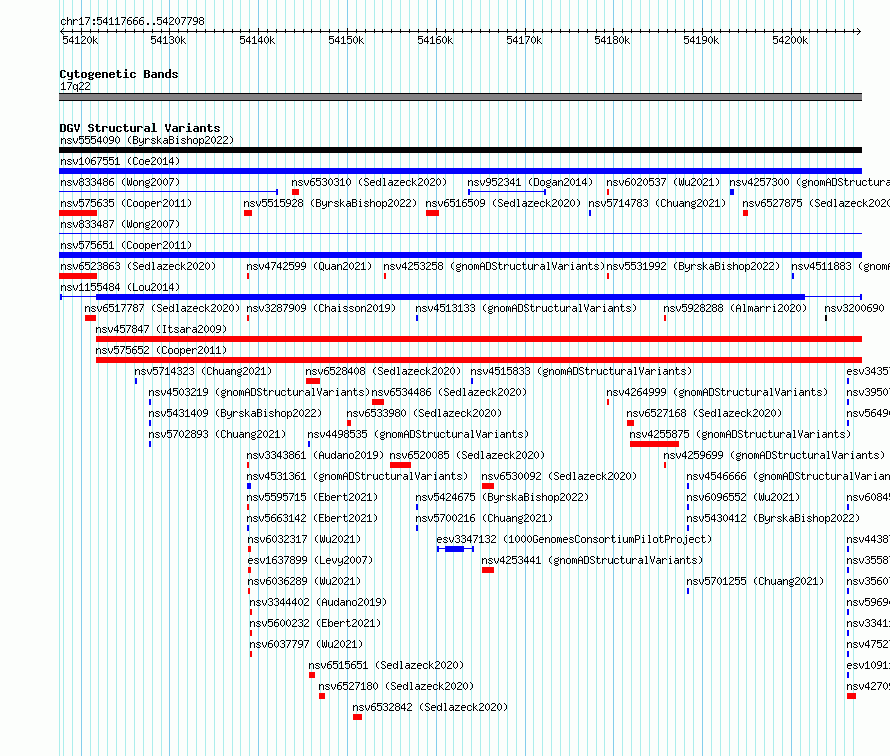Click nsv4503219 (gnomADStructuralVariants) label
The height and width of the screenshot is (756, 890).
[x=259, y=392]
